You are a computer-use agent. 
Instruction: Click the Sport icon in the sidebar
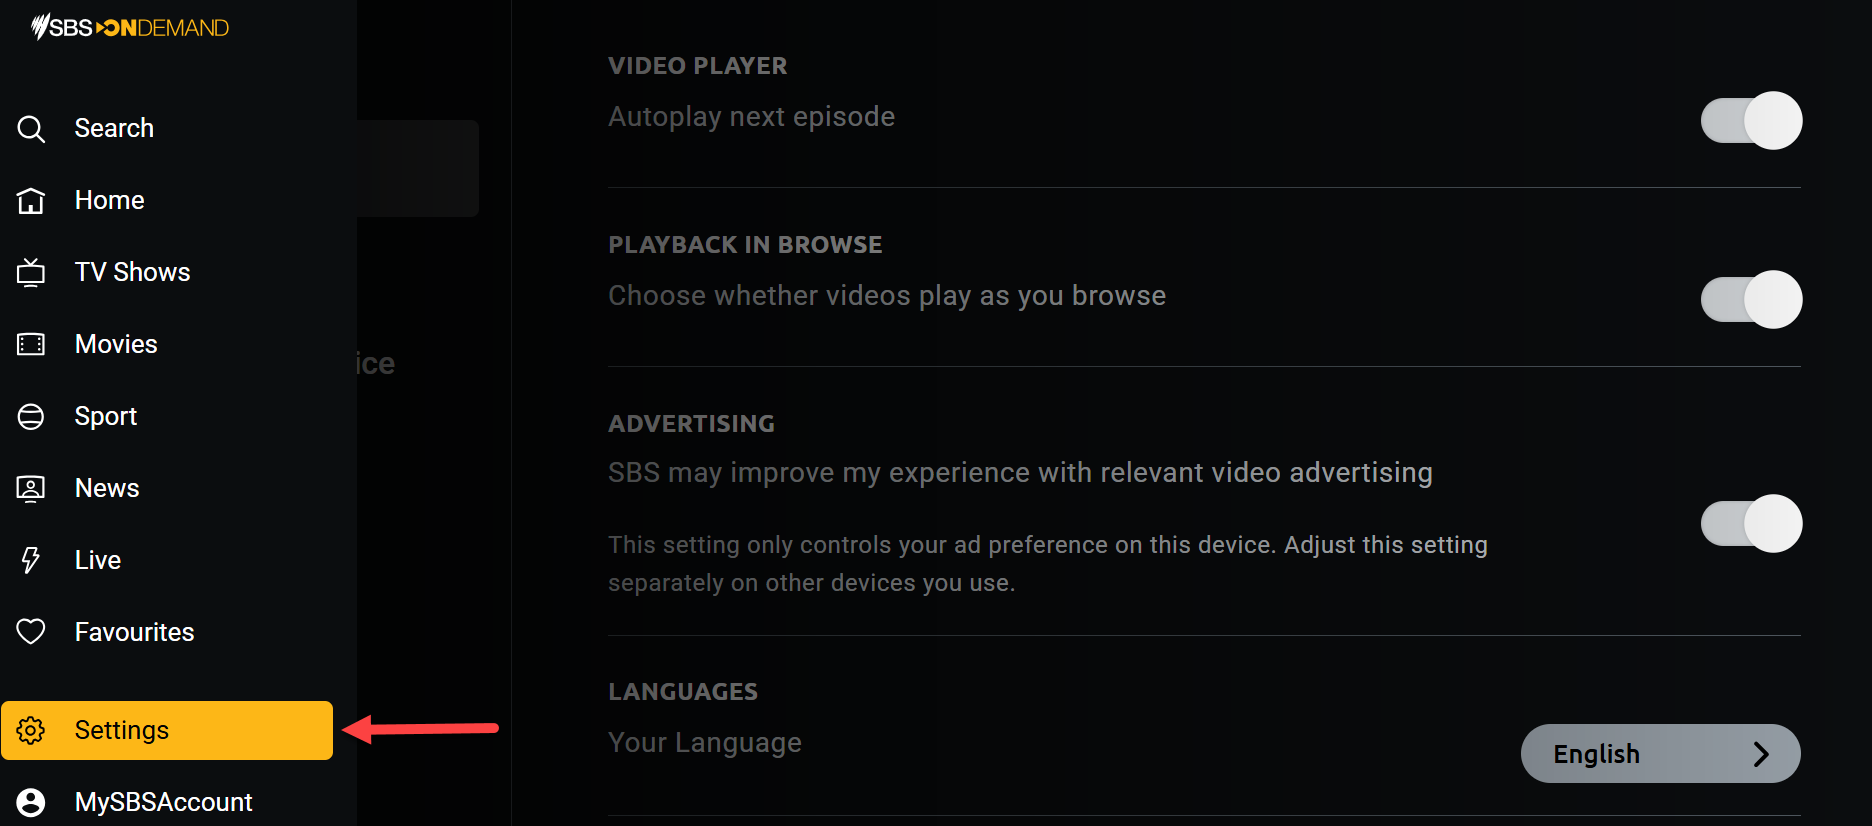click(31, 416)
